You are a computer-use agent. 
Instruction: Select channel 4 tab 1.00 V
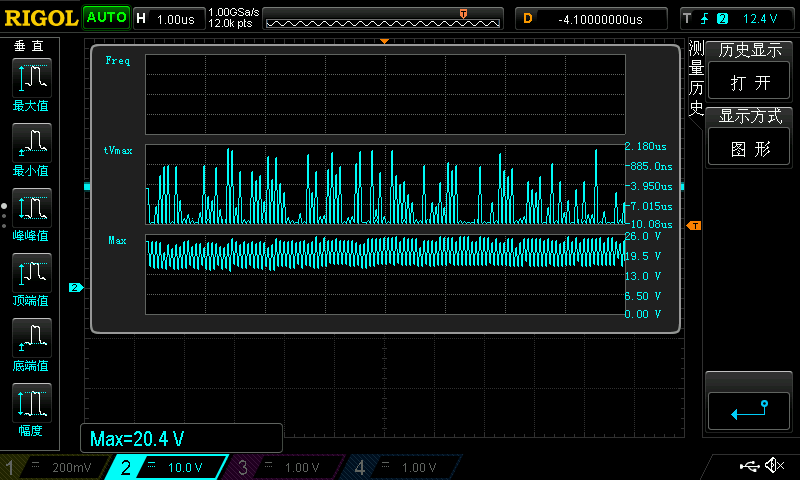point(402,467)
